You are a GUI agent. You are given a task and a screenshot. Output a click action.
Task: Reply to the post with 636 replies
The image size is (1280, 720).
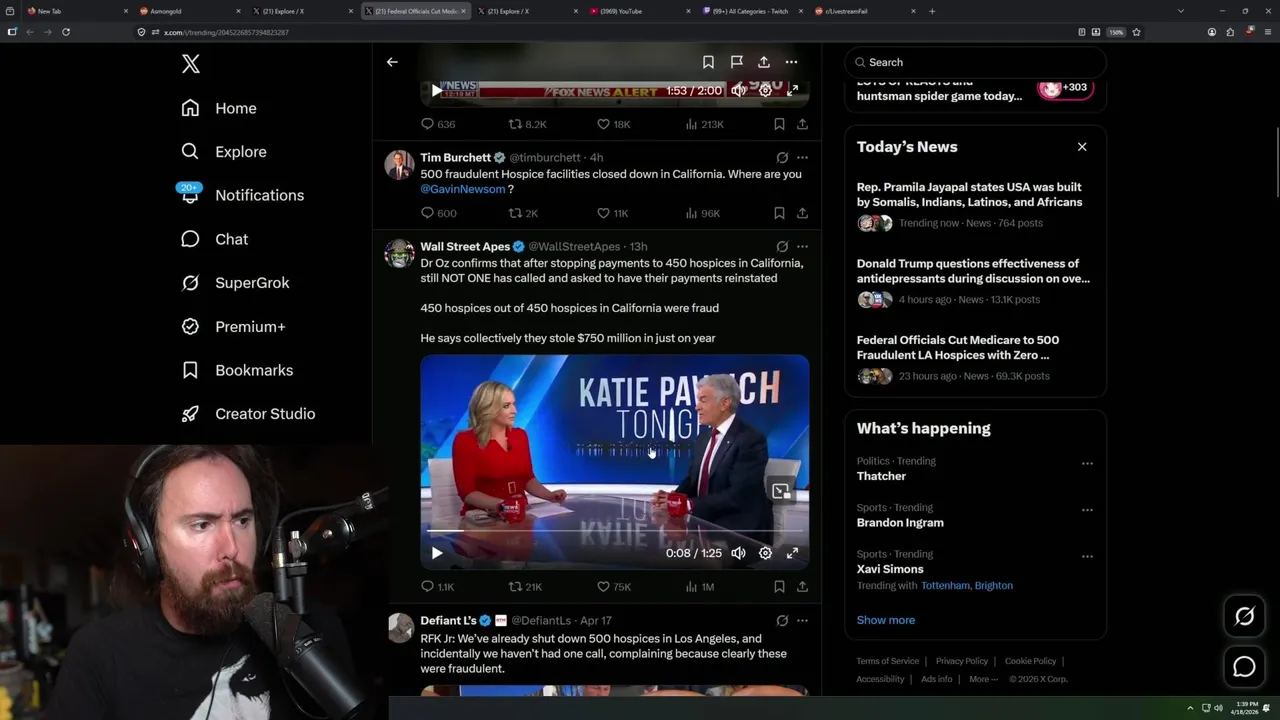click(x=438, y=124)
